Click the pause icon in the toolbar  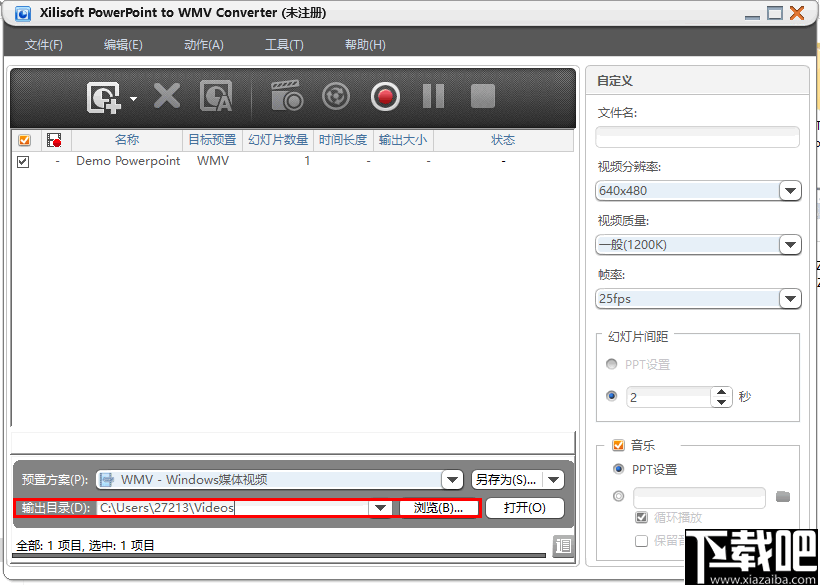click(434, 97)
